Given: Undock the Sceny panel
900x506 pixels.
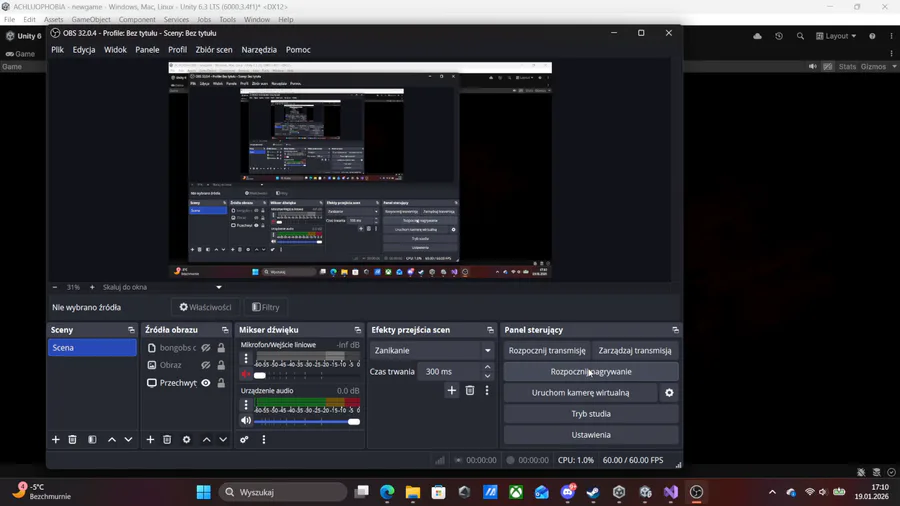Looking at the screenshot, I should pyautogui.click(x=131, y=330).
